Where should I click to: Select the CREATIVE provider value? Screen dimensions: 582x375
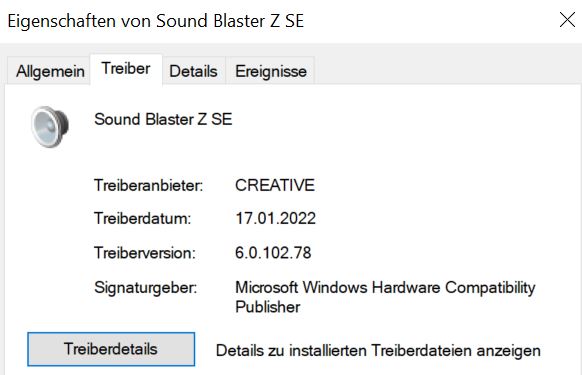(275, 185)
